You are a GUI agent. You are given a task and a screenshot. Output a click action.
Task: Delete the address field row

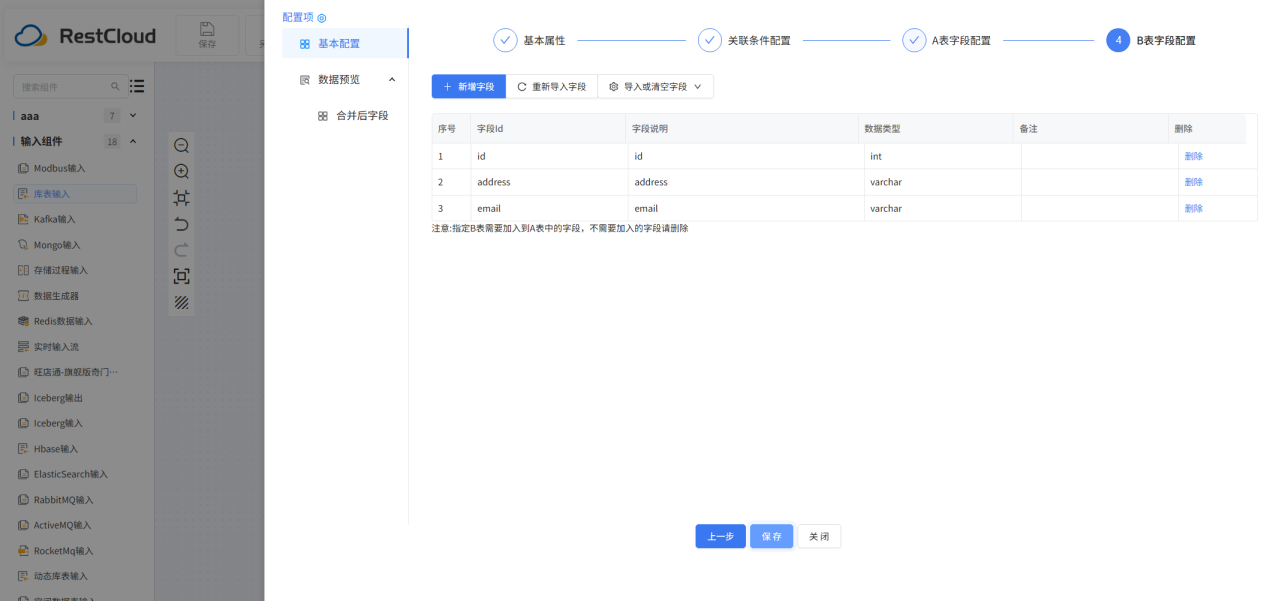tap(1194, 182)
